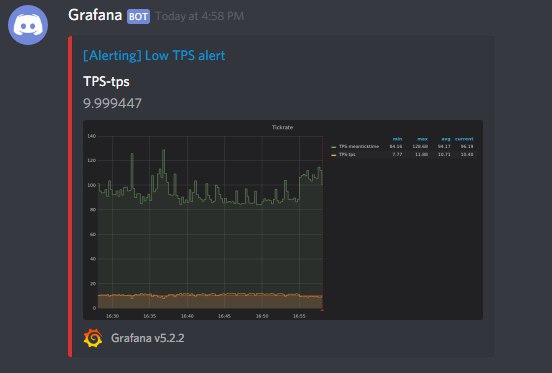The image size is (552, 373).
Task: Click the Grafana flame logo in footer
Action: [x=93, y=338]
